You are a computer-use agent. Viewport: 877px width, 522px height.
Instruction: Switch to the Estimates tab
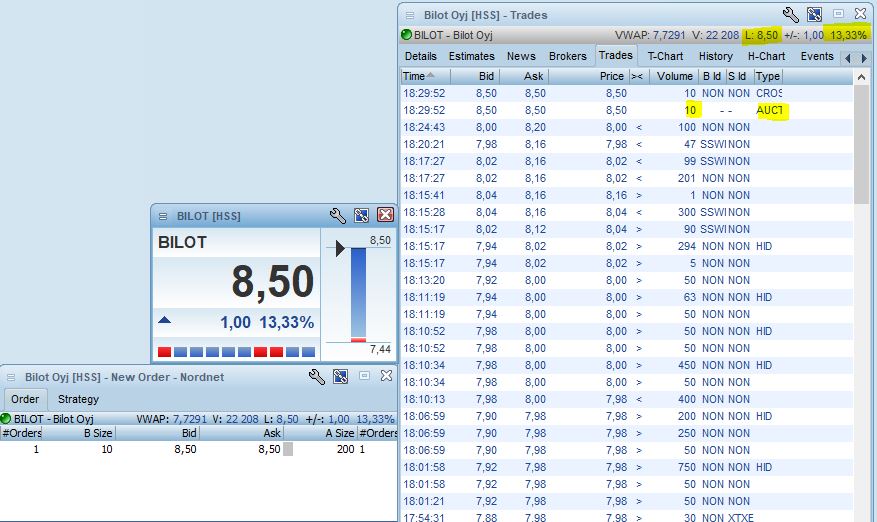pyautogui.click(x=471, y=57)
